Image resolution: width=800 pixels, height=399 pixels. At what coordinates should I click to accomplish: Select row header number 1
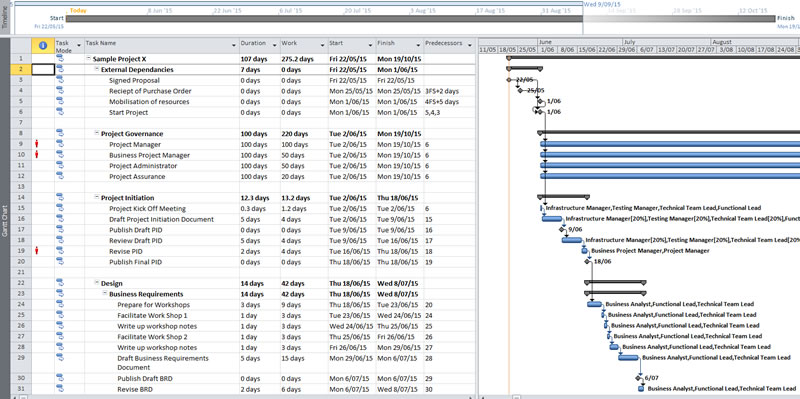point(21,59)
